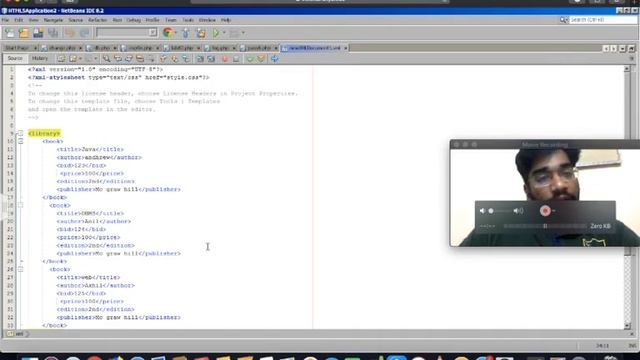Click the New File toolbar icon
Viewport: 640px width, 360px height.
(x=9, y=33)
